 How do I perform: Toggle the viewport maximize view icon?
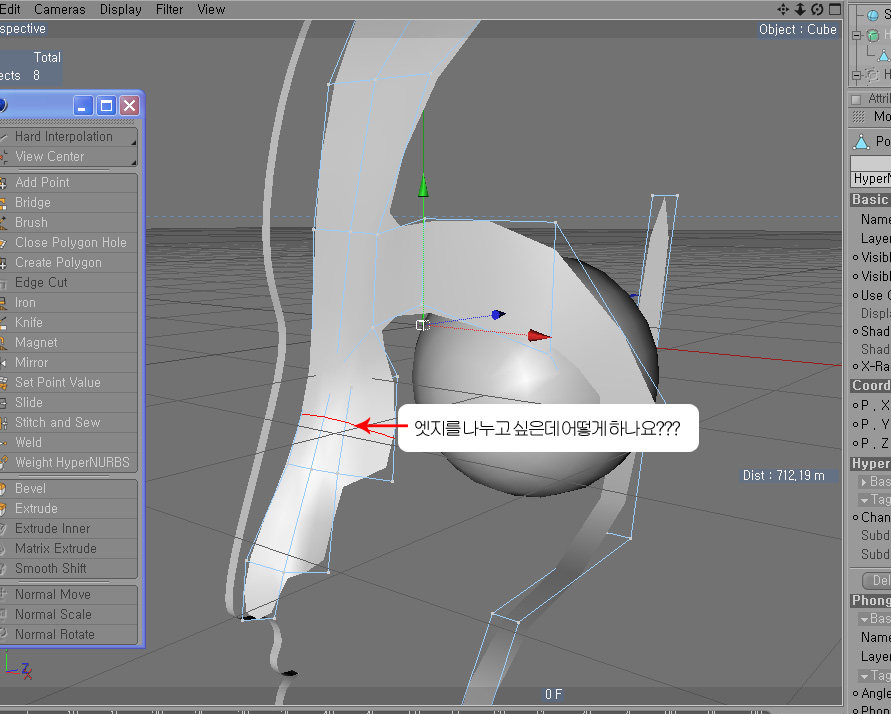pos(833,9)
